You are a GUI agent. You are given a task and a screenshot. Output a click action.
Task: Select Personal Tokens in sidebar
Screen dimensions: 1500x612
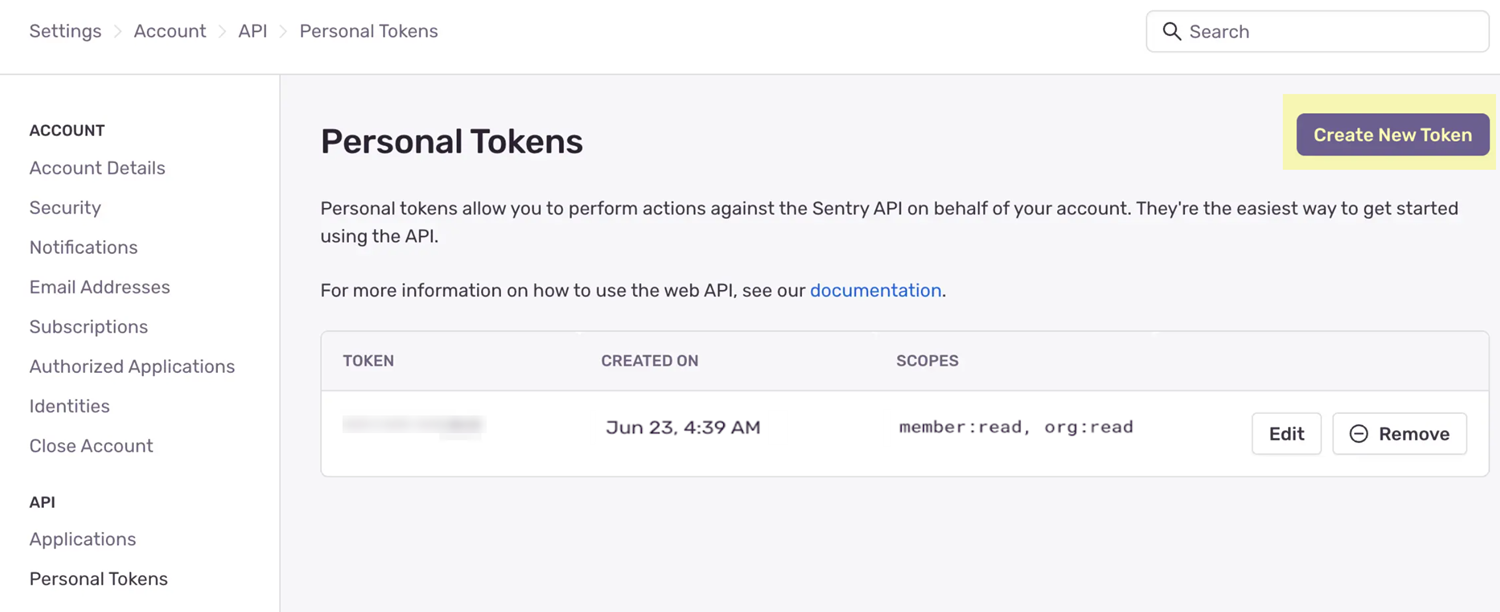point(98,579)
